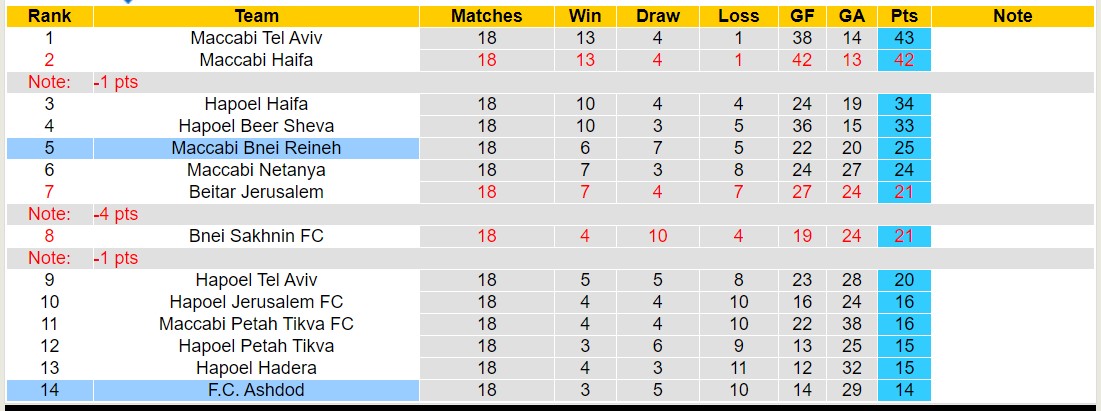Click Bnei Sakhnin FC team name
Screen dimensions: 1101x411
click(256, 236)
